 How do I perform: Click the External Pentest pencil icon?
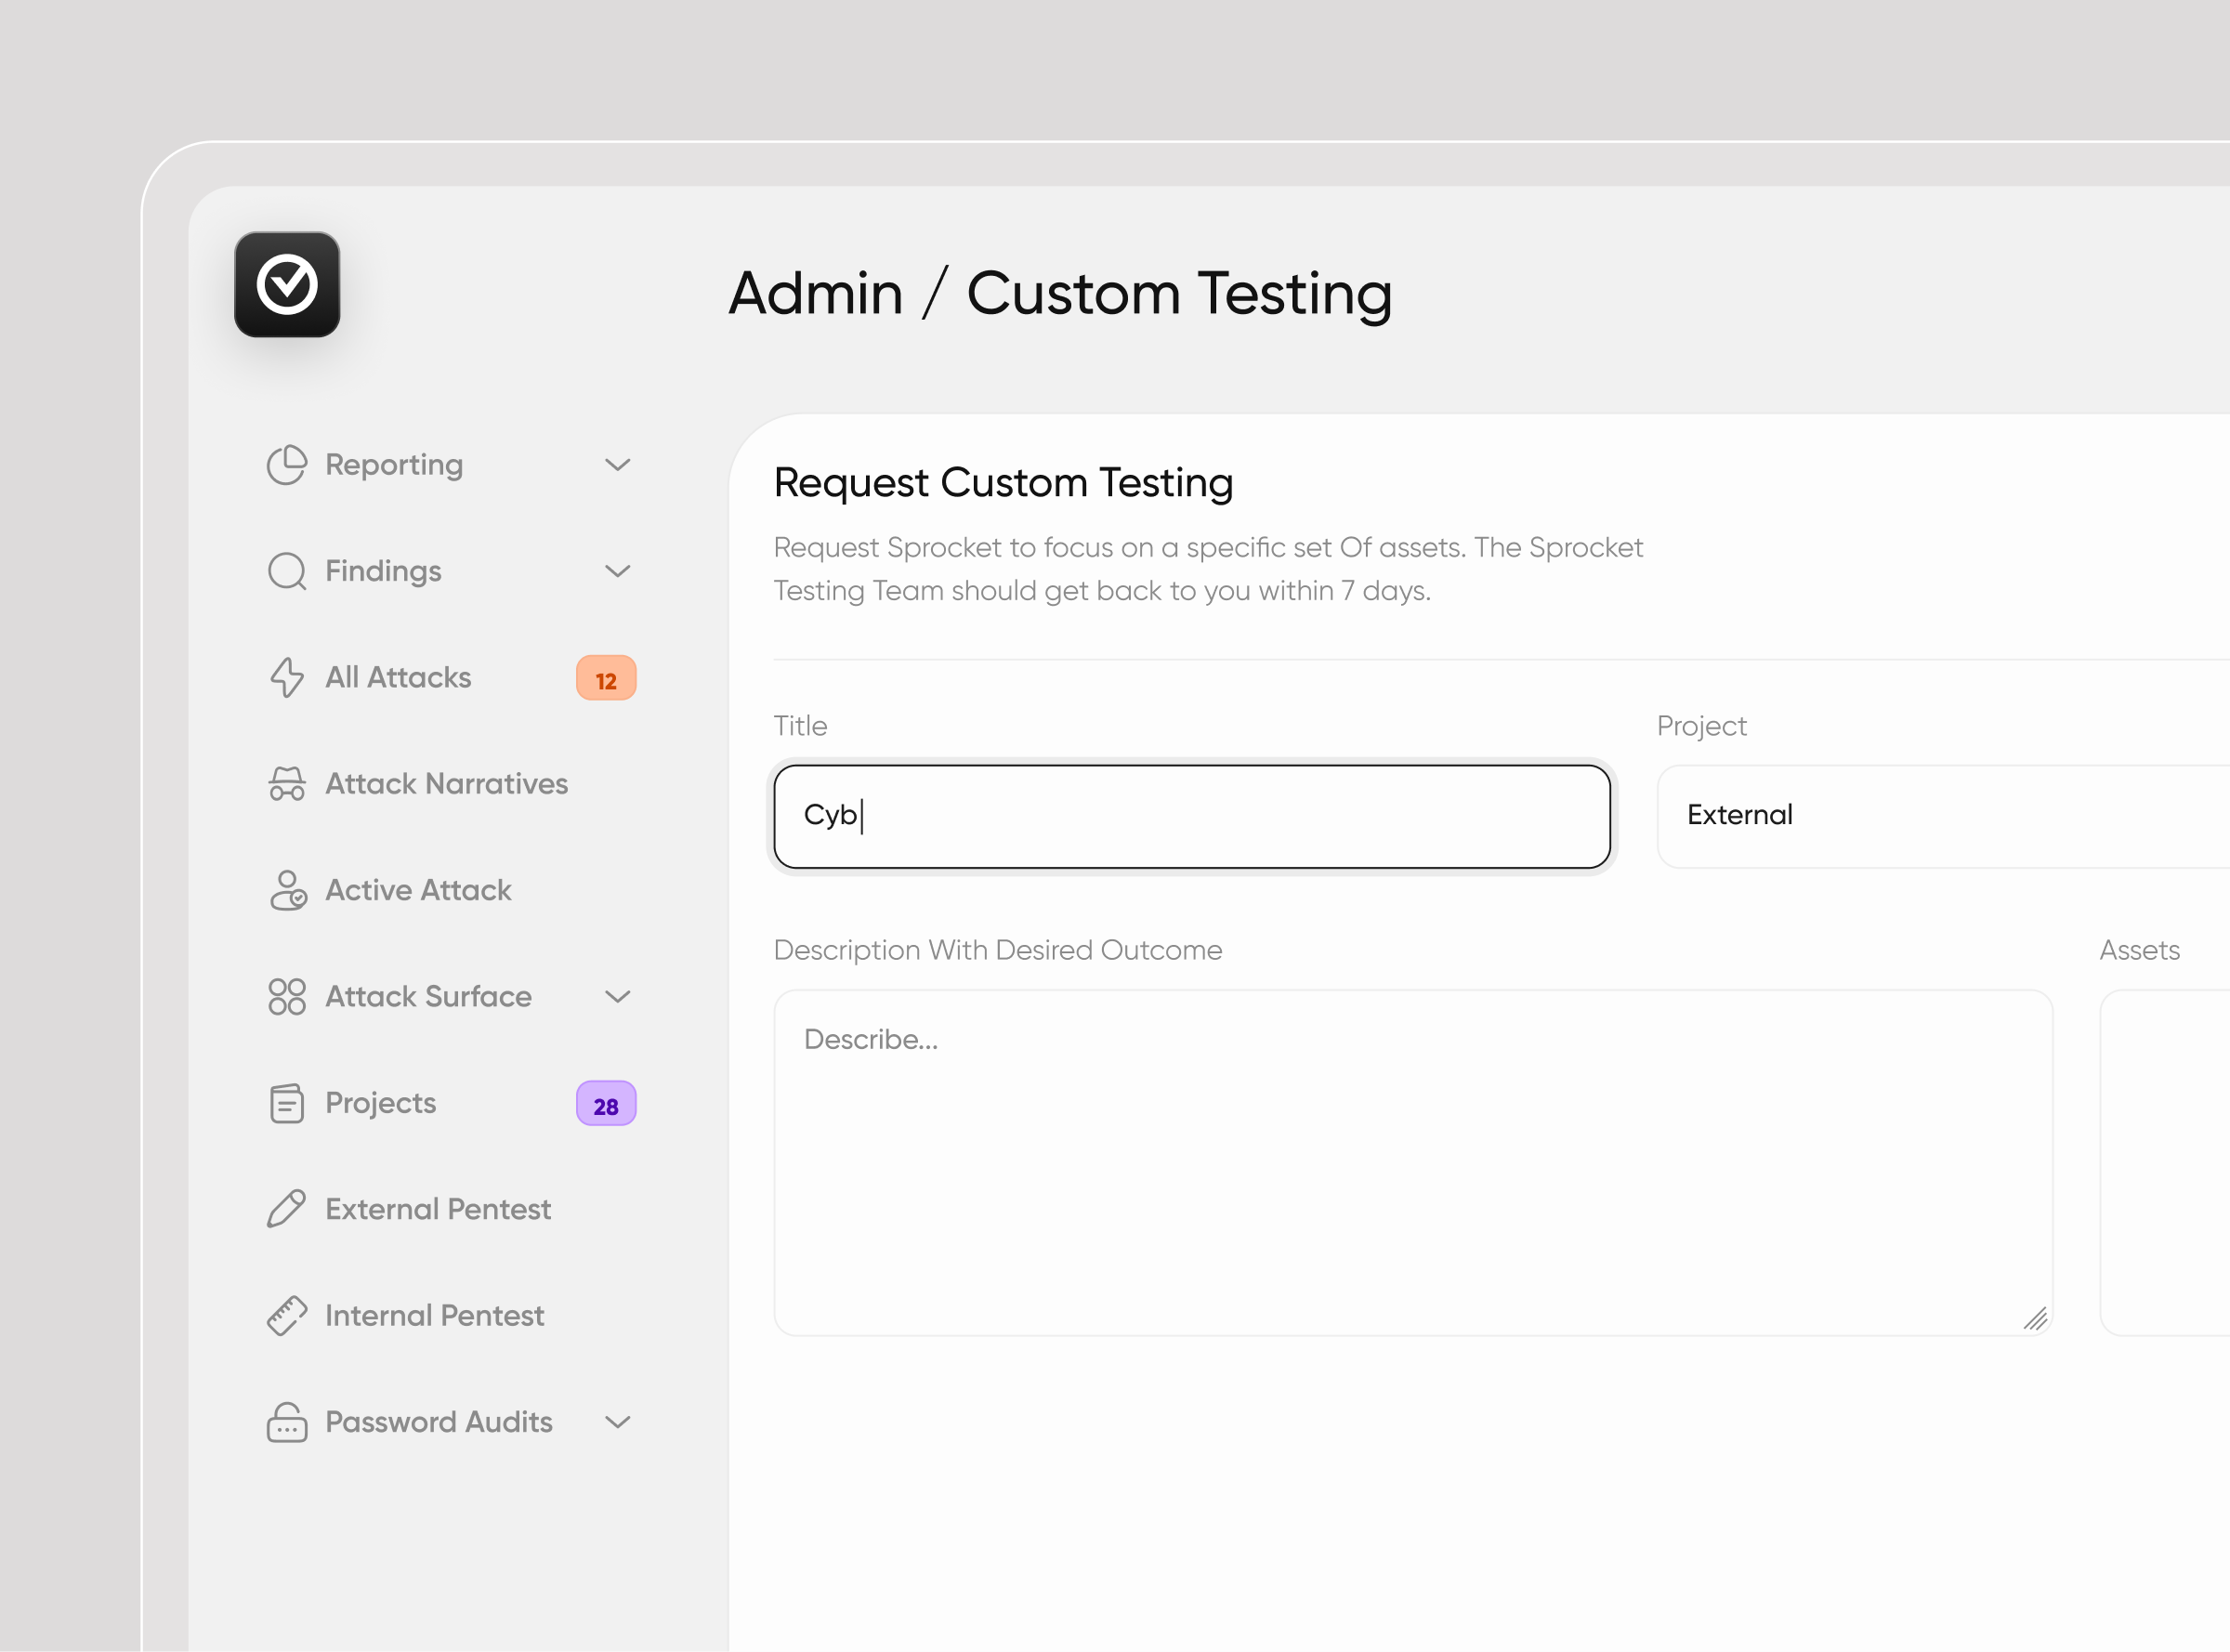coord(287,1209)
